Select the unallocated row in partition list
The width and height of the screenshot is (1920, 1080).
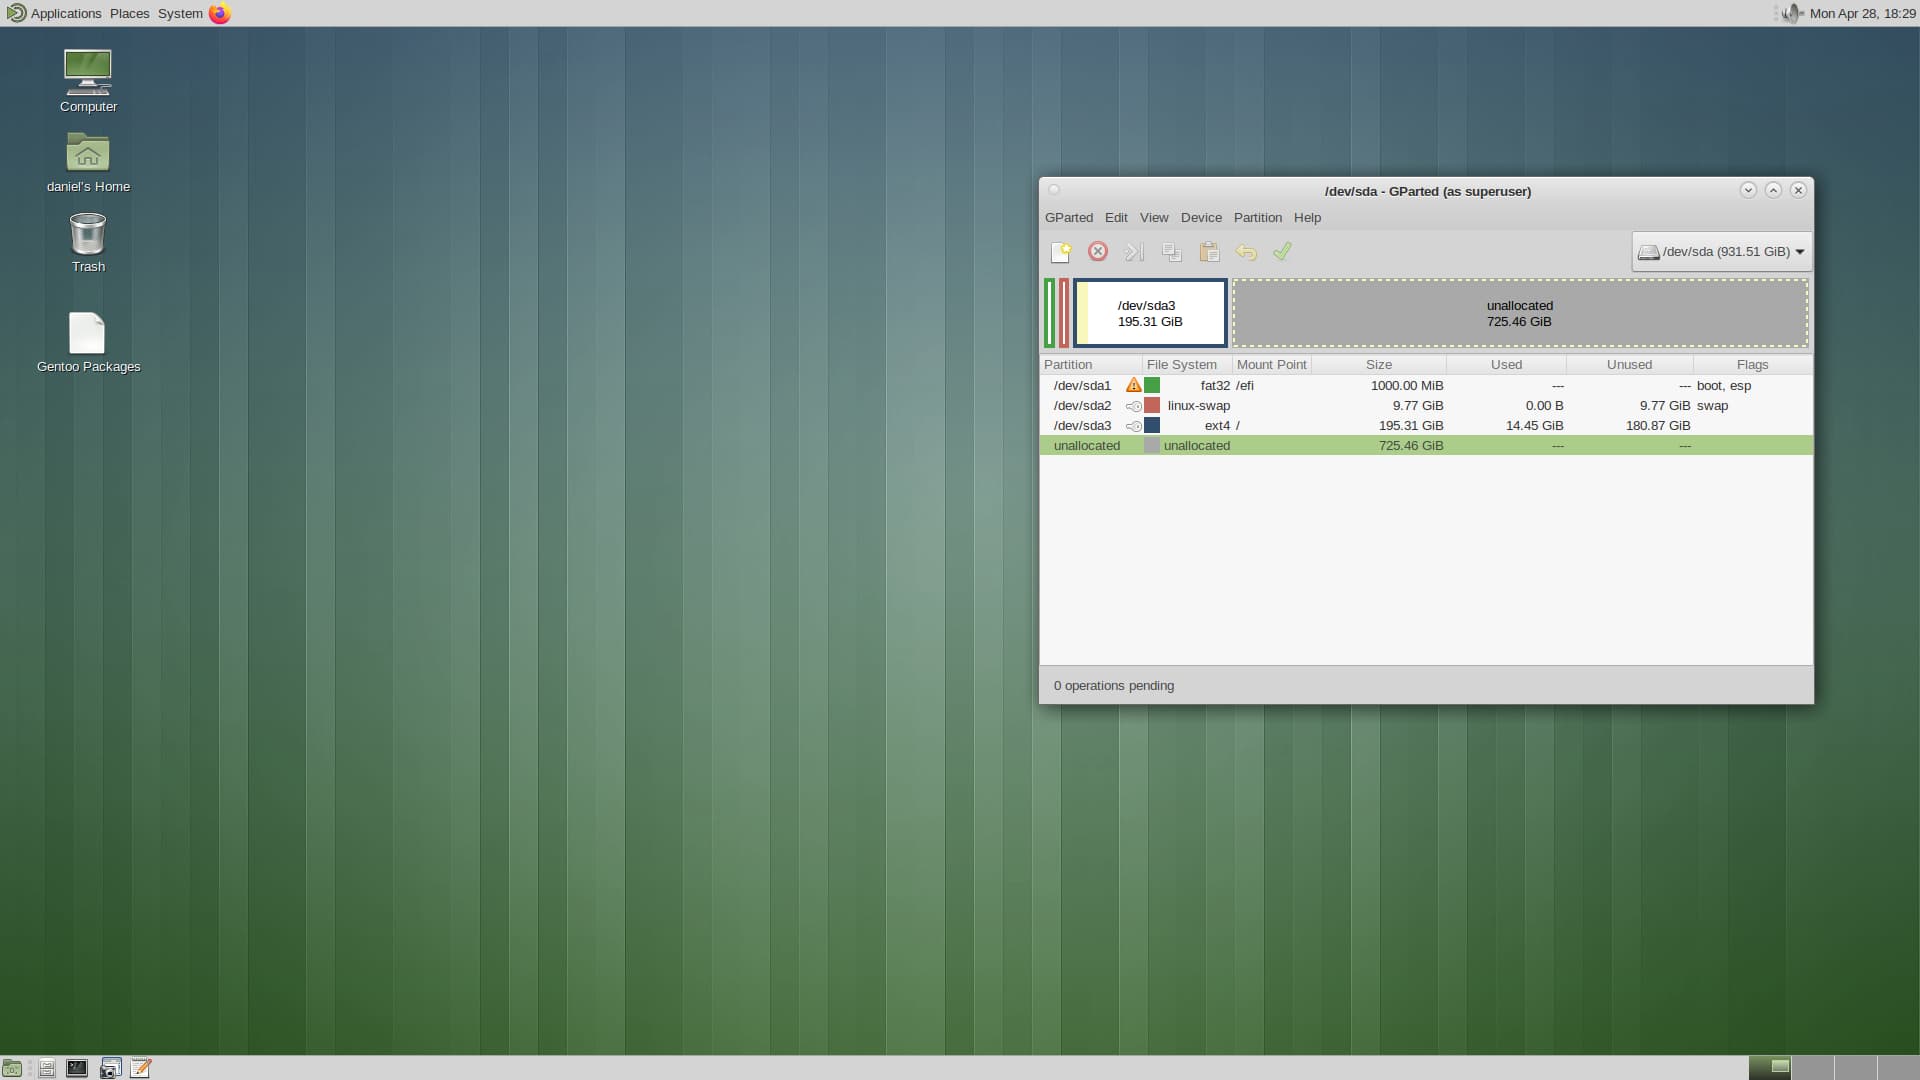coord(1426,445)
